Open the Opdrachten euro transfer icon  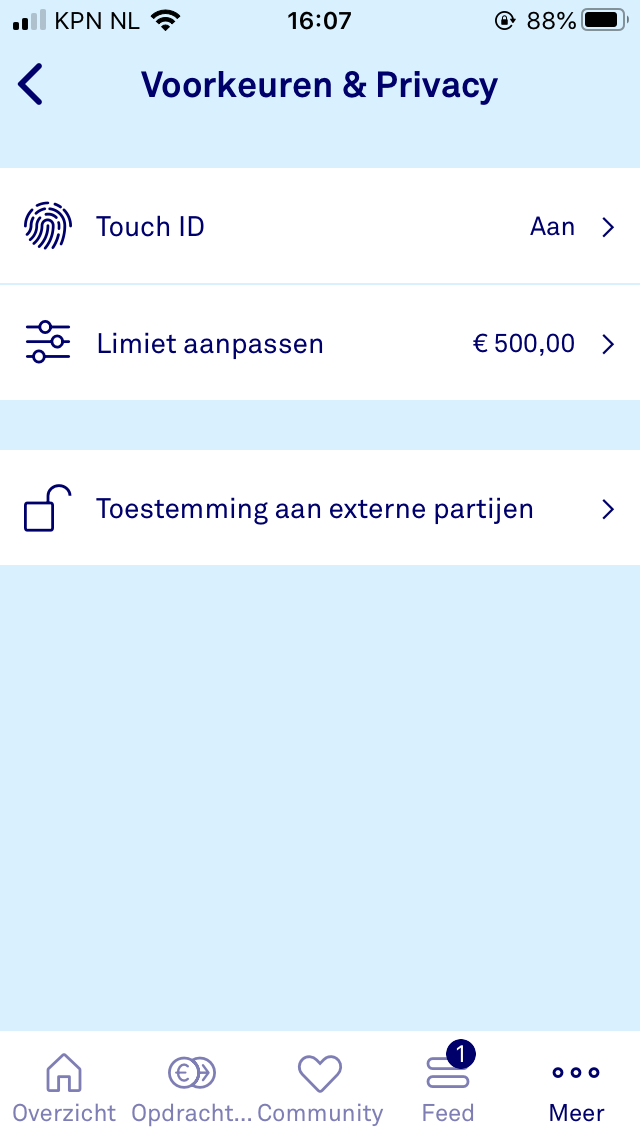pyautogui.click(x=192, y=1072)
